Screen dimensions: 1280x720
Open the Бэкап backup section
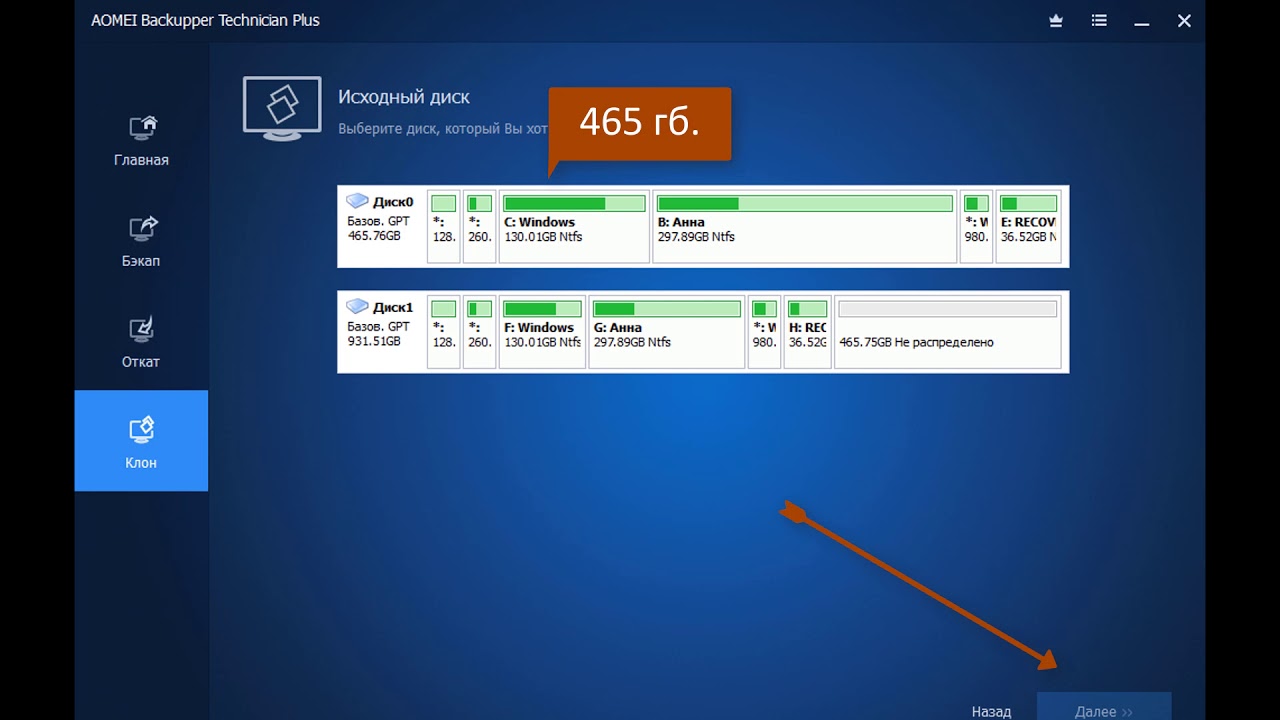[141, 241]
